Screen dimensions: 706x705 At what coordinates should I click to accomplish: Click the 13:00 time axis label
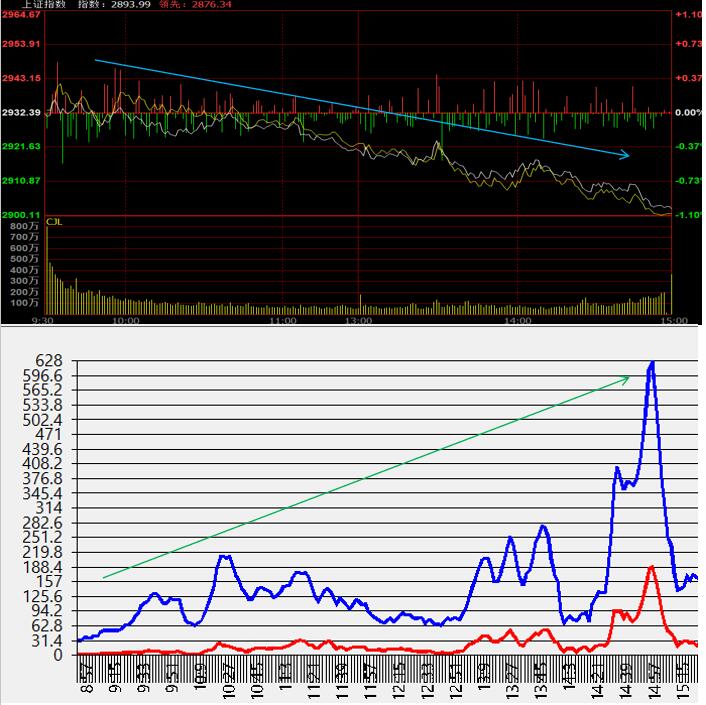(x=359, y=321)
